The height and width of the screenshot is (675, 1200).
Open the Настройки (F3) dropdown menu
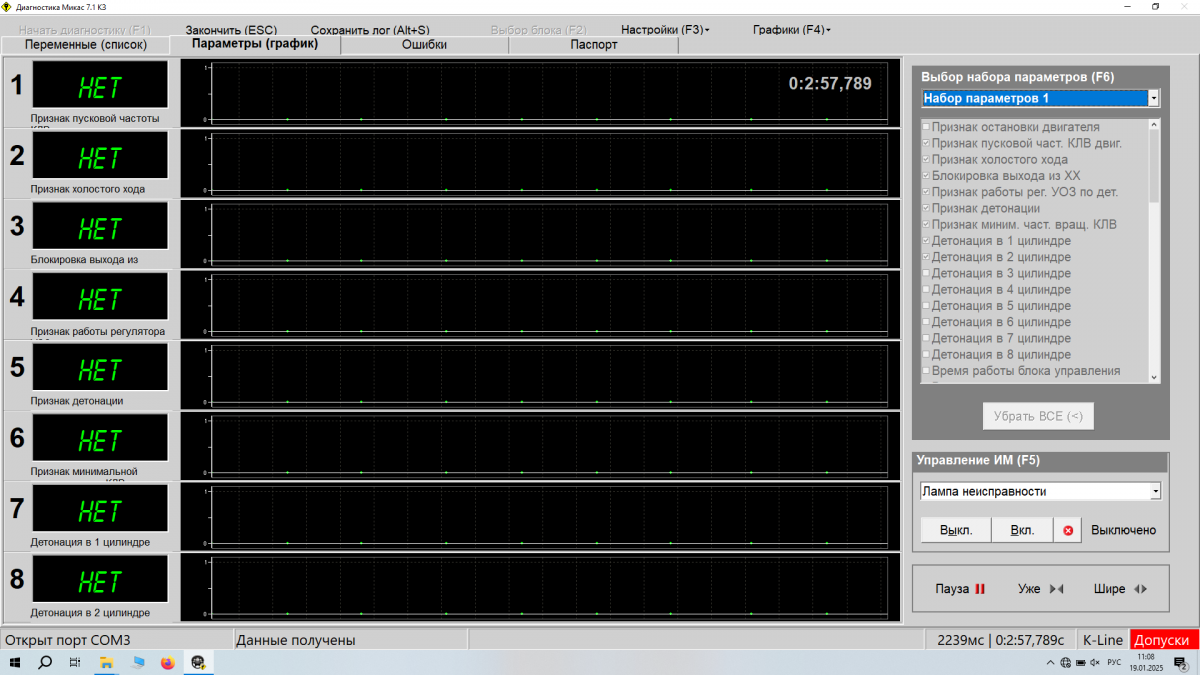[665, 30]
